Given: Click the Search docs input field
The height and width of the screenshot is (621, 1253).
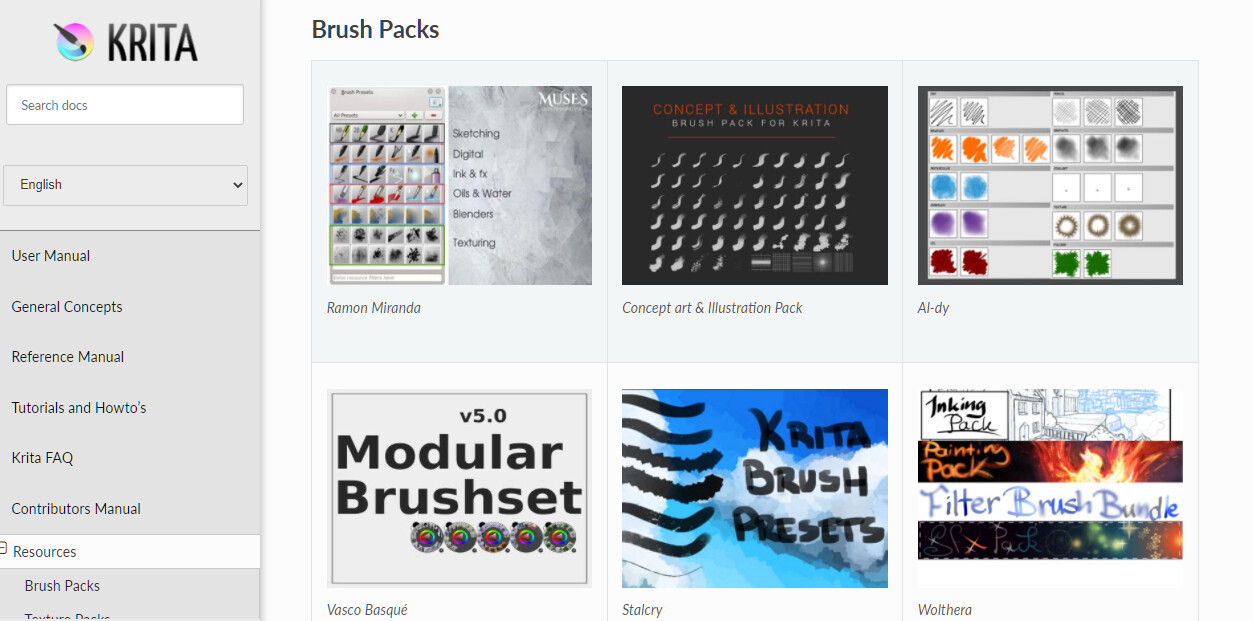Looking at the screenshot, I should (x=125, y=105).
